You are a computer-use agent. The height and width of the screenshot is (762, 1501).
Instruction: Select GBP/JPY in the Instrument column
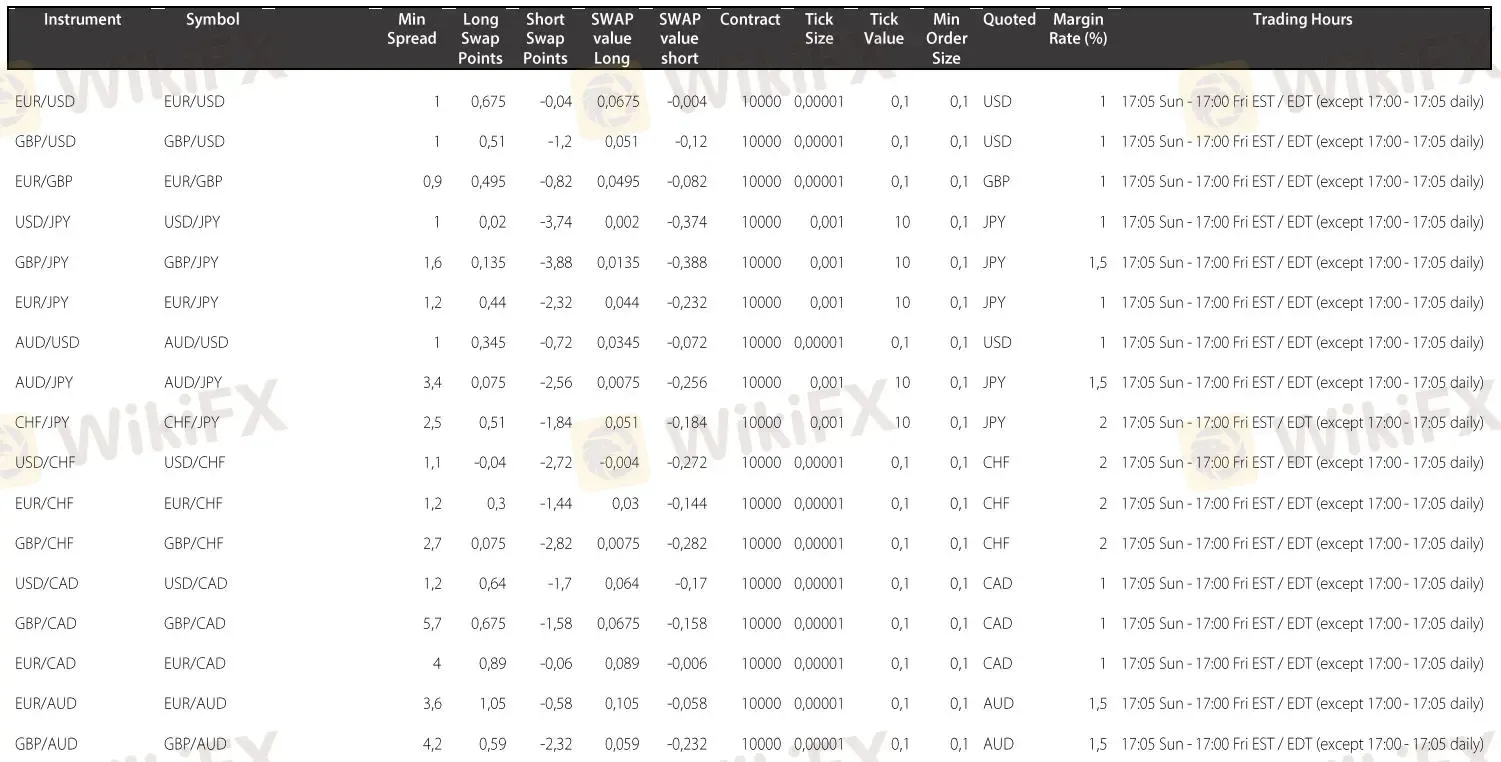(x=43, y=262)
